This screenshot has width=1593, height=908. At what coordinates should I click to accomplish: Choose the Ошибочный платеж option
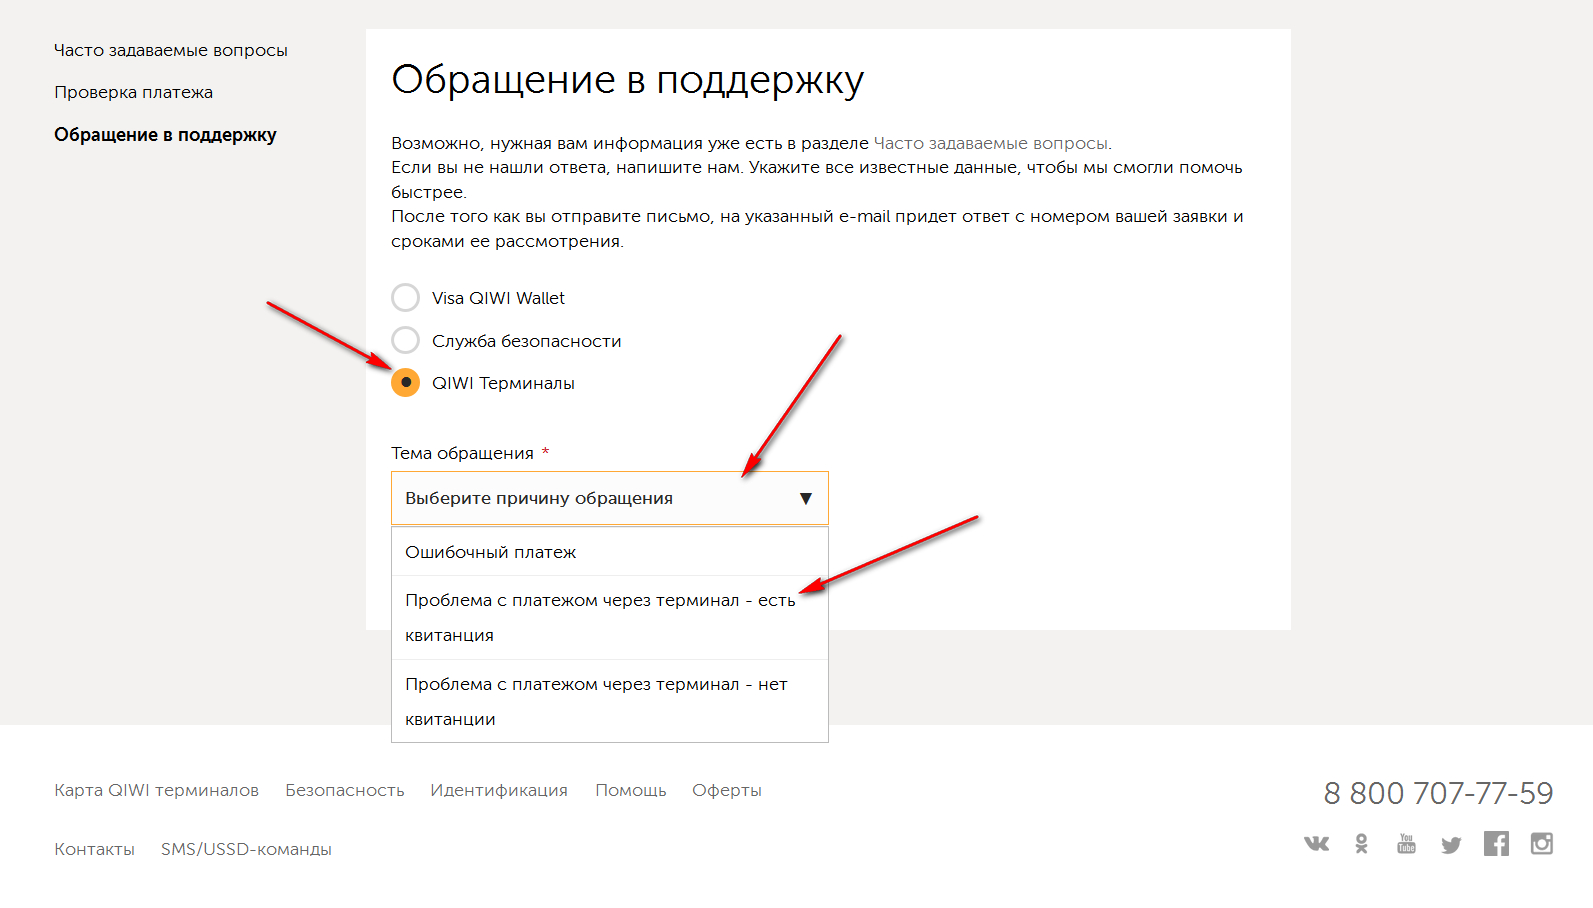pos(610,552)
